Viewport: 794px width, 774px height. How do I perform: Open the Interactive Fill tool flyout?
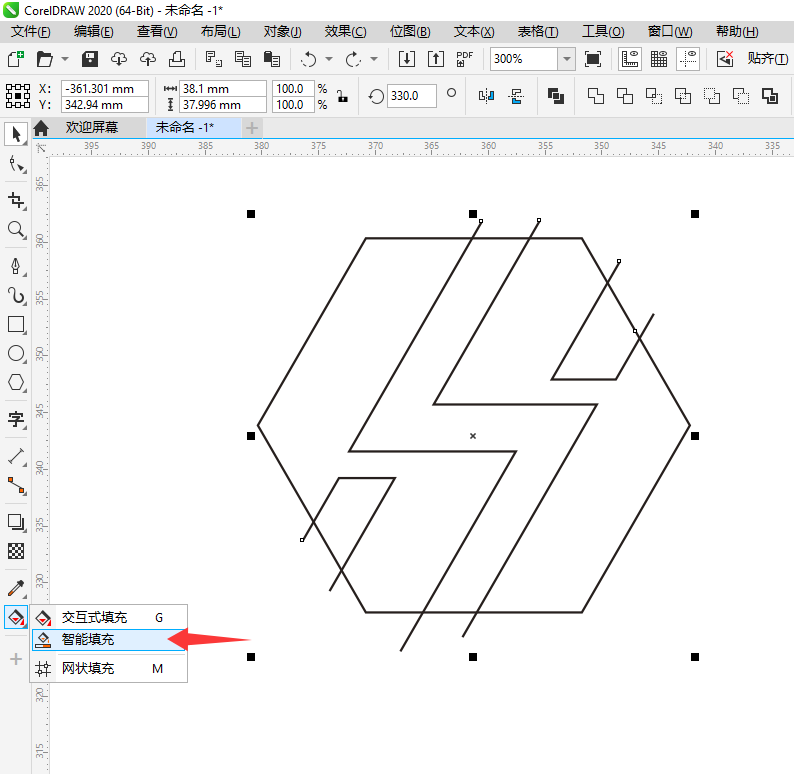[x=16, y=618]
